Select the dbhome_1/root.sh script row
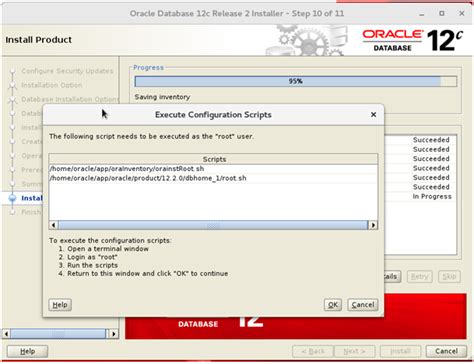This screenshot has height=364, width=474. pos(213,178)
